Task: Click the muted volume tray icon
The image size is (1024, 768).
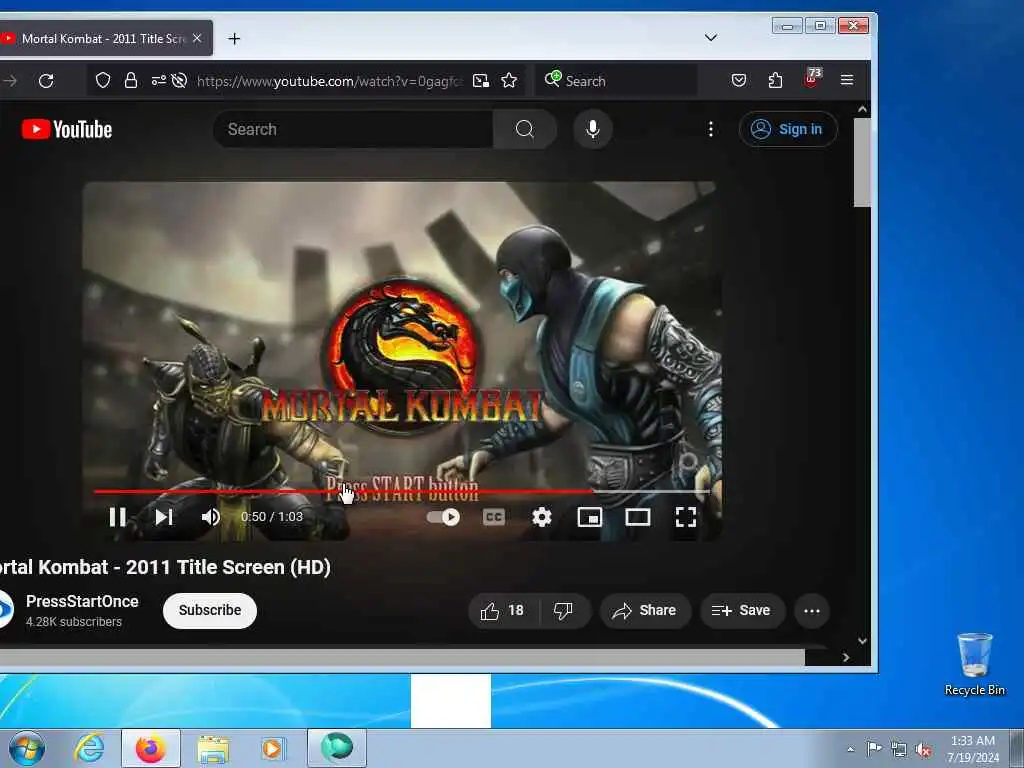Action: [923, 750]
